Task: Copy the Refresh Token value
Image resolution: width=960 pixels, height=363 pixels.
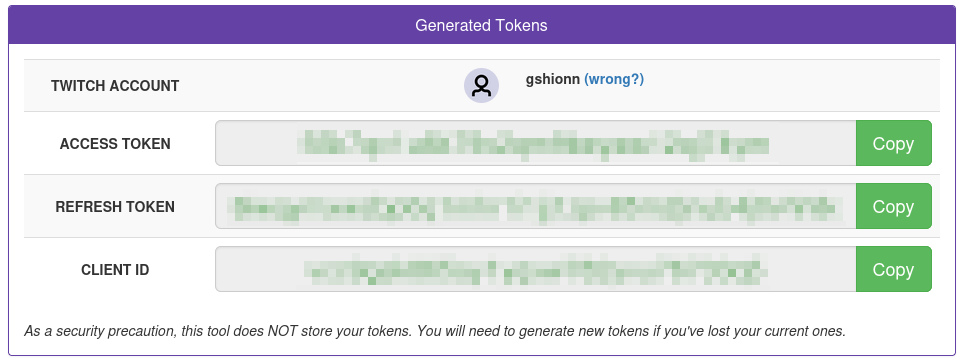Action: point(893,206)
